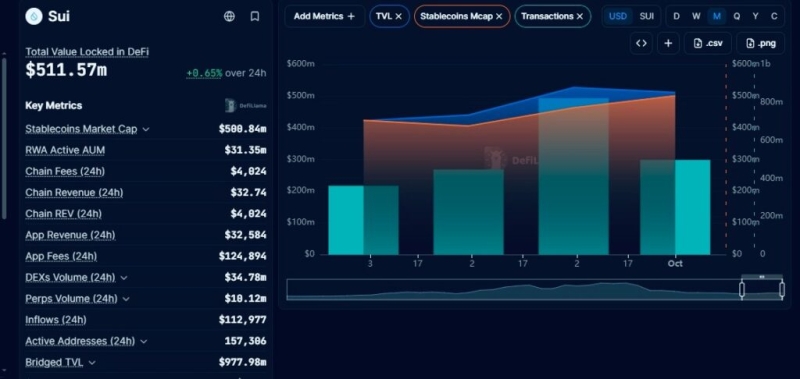Open the embed code icon
Viewport: 800px width, 379px height.
coord(641,43)
